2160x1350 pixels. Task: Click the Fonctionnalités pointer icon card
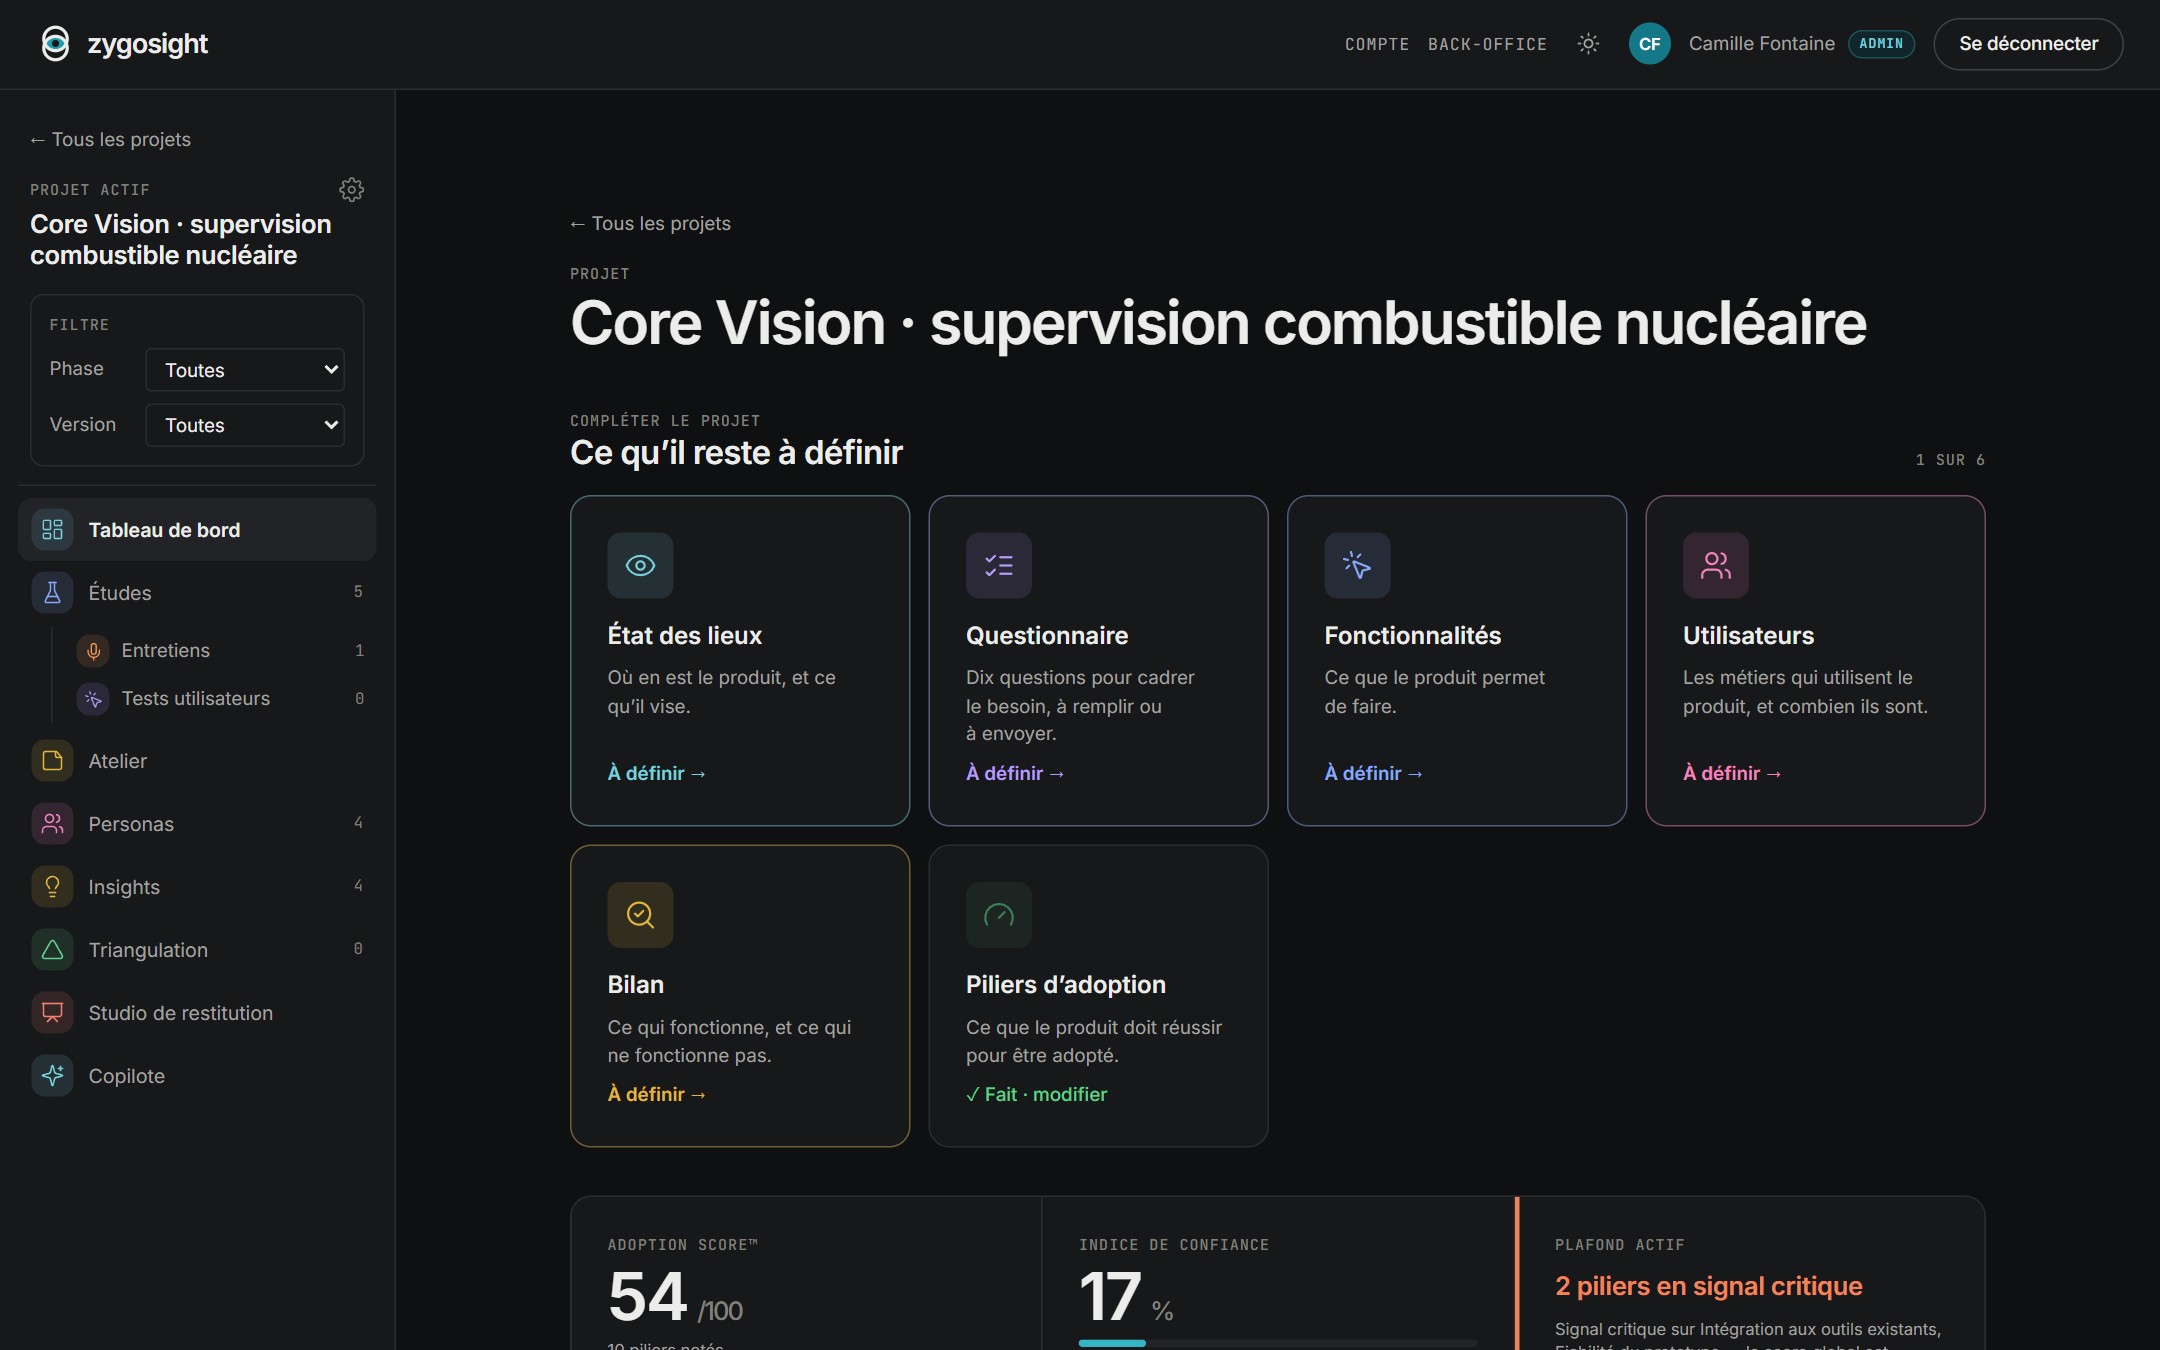point(1357,566)
